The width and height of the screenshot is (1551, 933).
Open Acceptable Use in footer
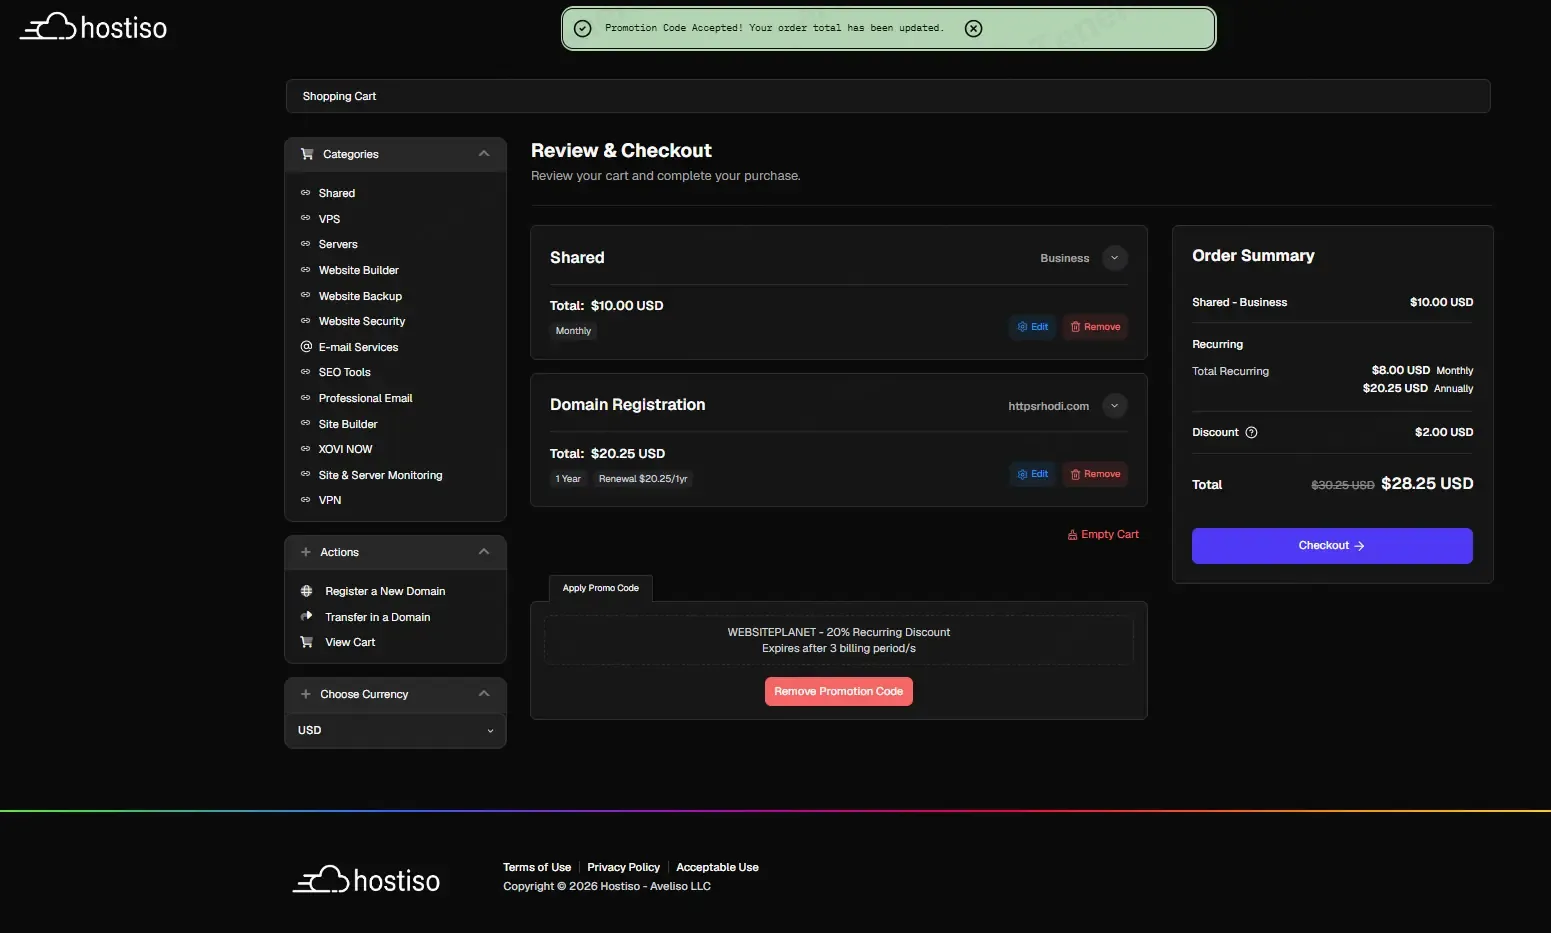coord(717,867)
